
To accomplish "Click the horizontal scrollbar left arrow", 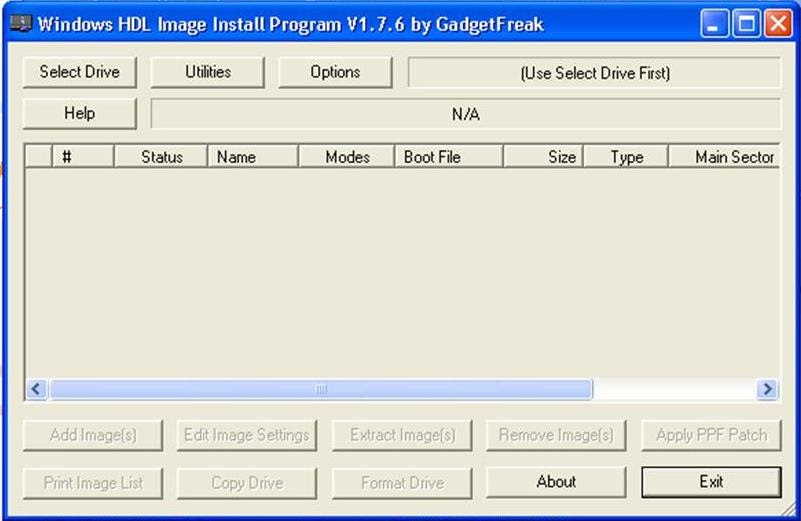I will pyautogui.click(x=36, y=389).
